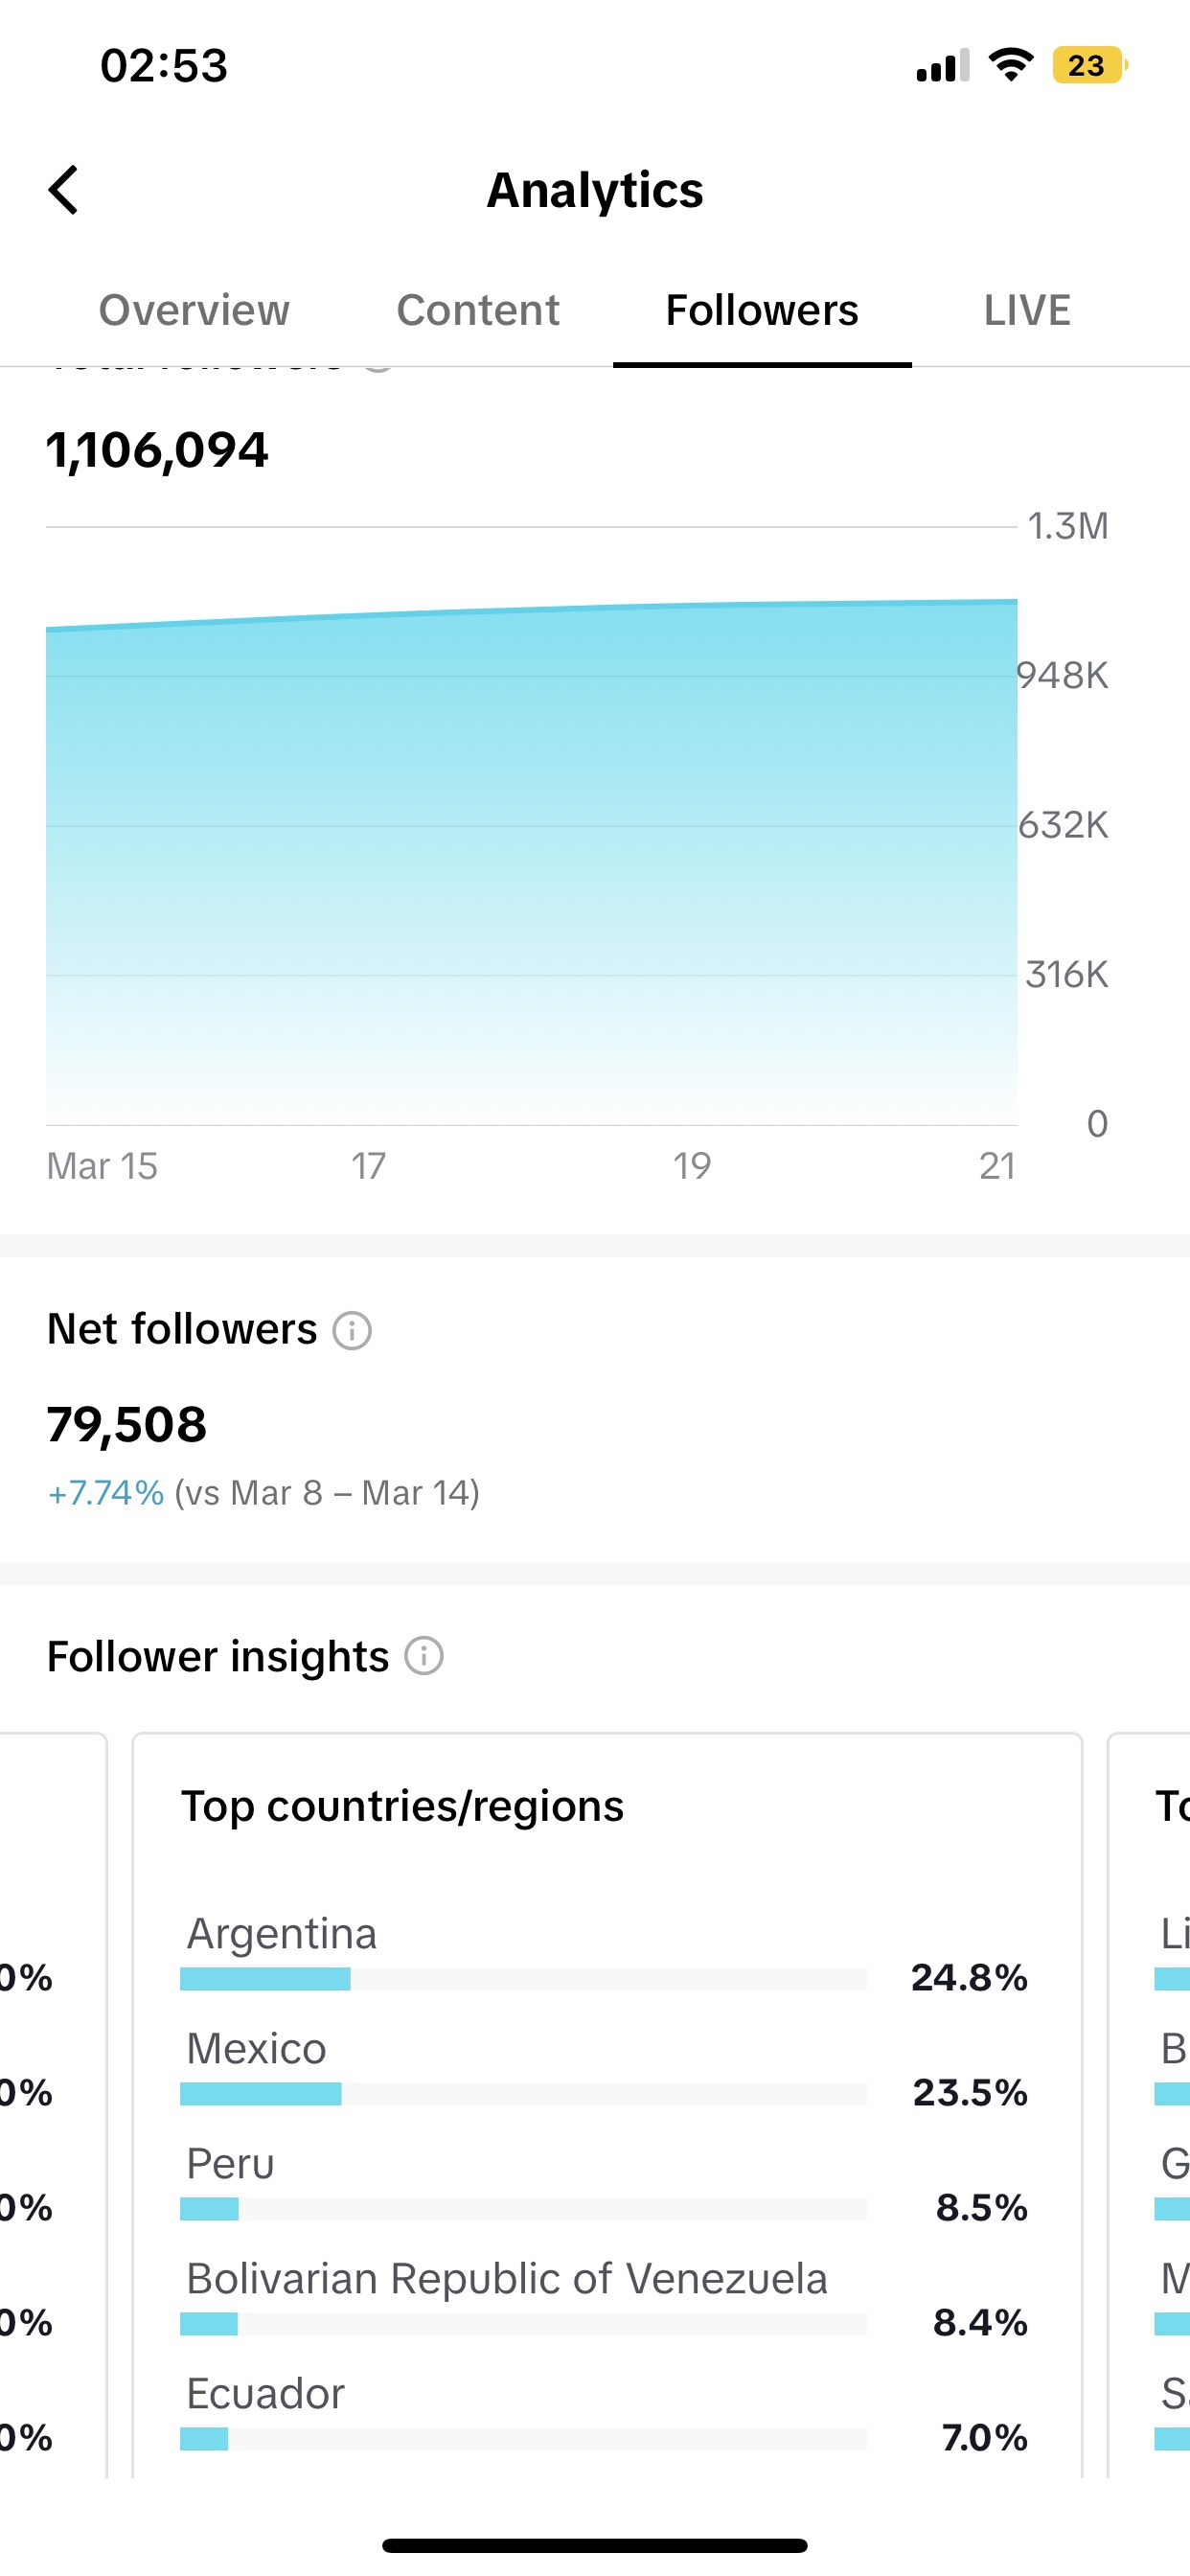
Task: Tap the back arrow icon
Action: (x=63, y=190)
